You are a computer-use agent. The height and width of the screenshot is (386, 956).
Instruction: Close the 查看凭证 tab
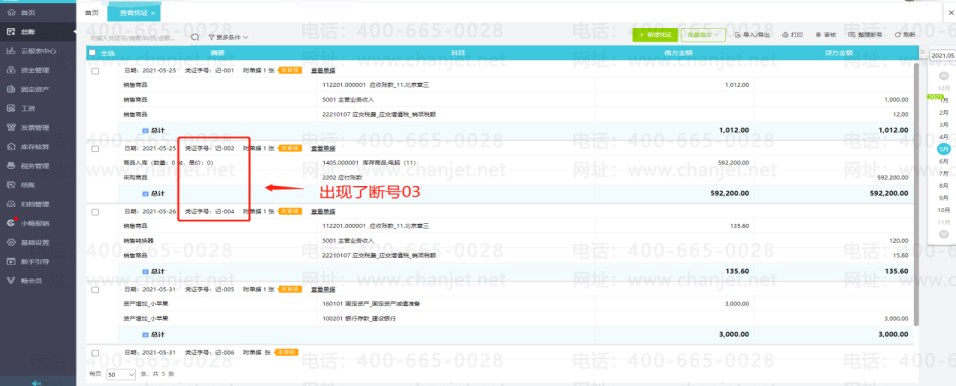pyautogui.click(x=153, y=13)
